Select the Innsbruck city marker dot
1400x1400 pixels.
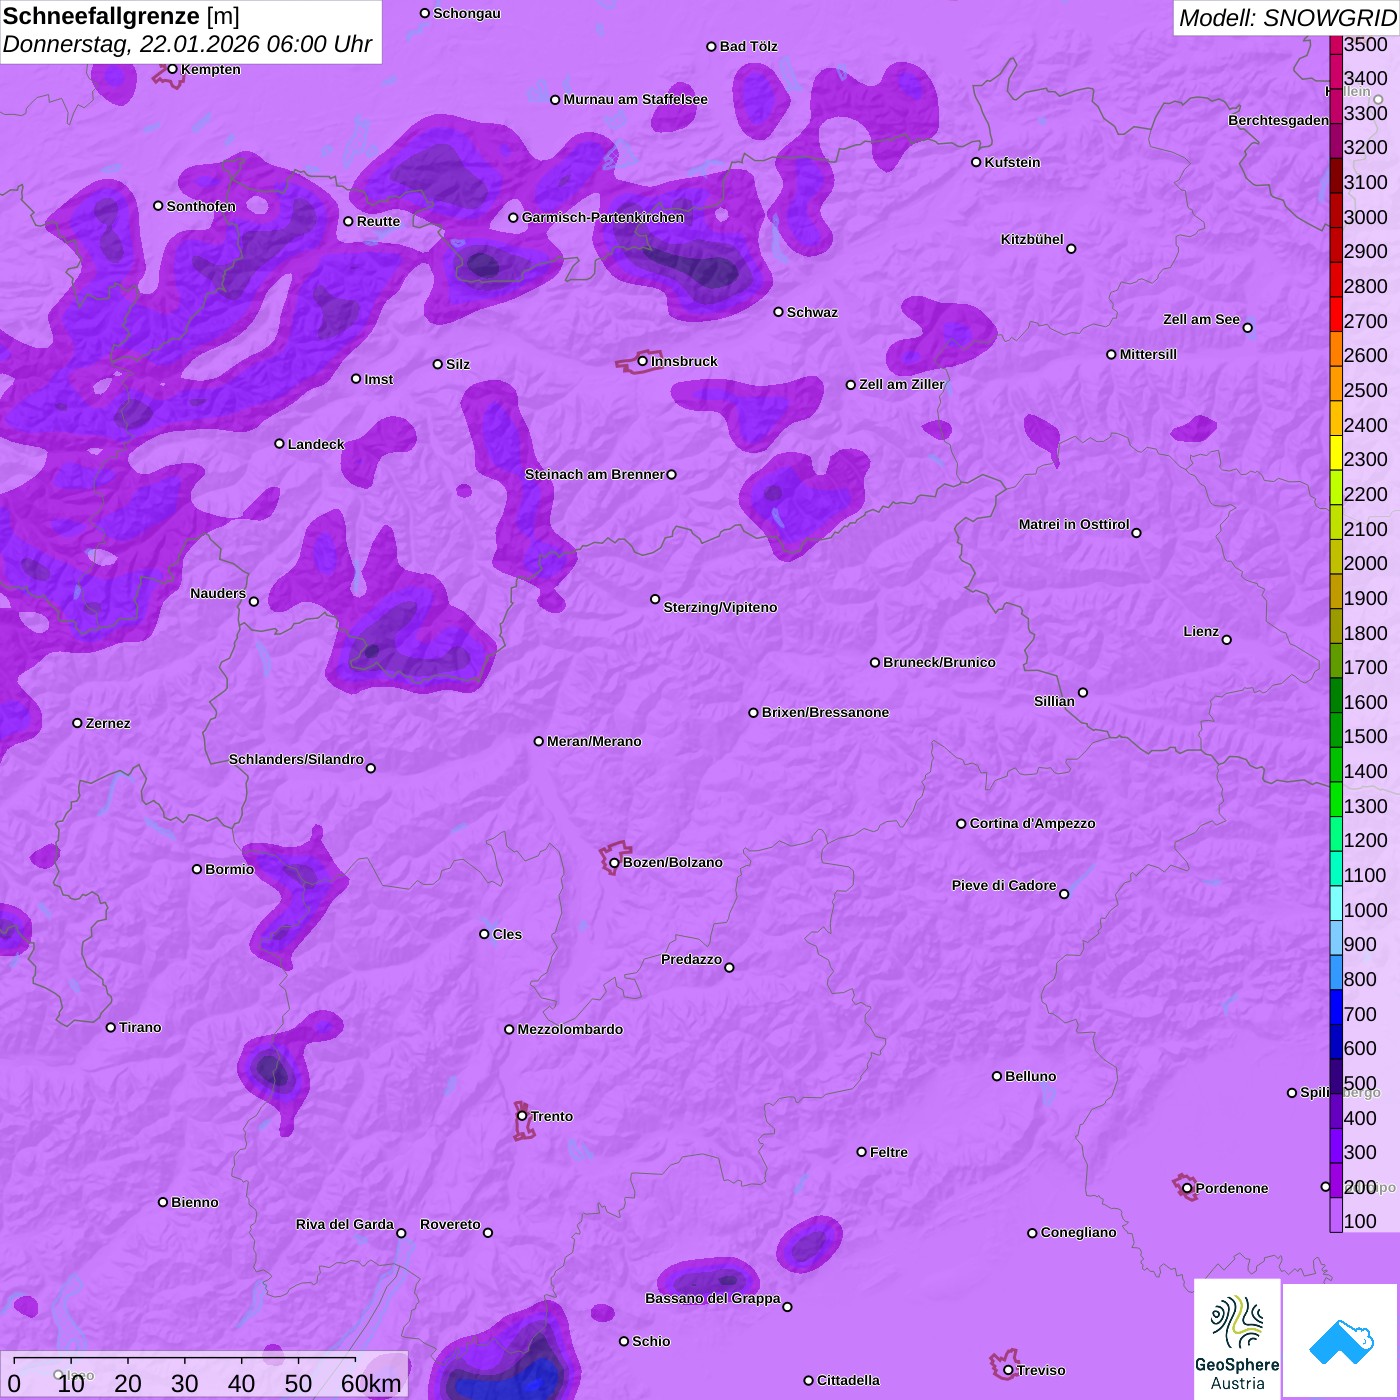[x=643, y=361]
